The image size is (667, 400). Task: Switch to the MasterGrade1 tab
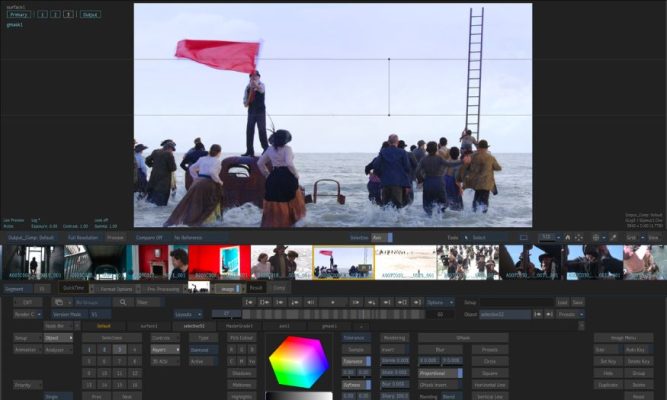pos(239,325)
